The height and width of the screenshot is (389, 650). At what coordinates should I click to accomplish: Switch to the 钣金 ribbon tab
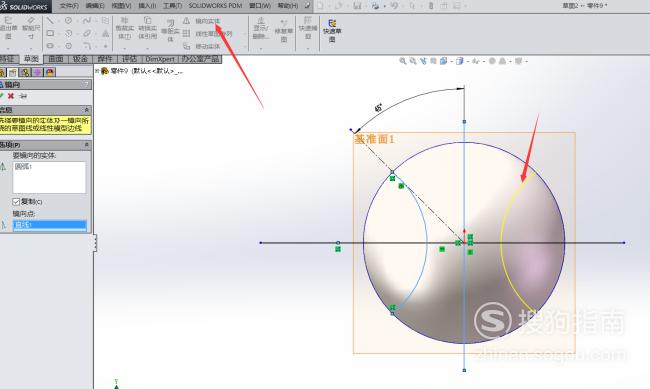coord(80,59)
